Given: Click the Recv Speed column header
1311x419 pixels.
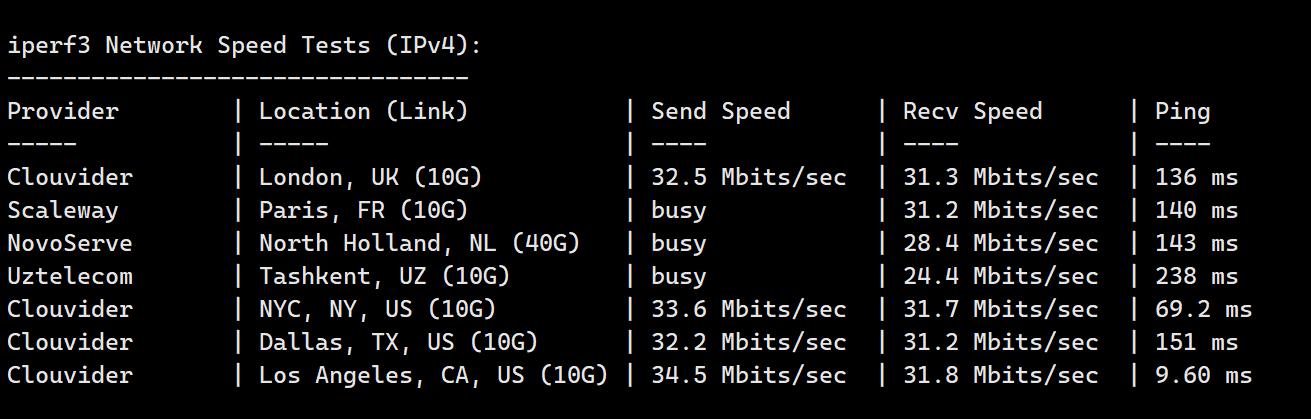Looking at the screenshot, I should tap(972, 112).
